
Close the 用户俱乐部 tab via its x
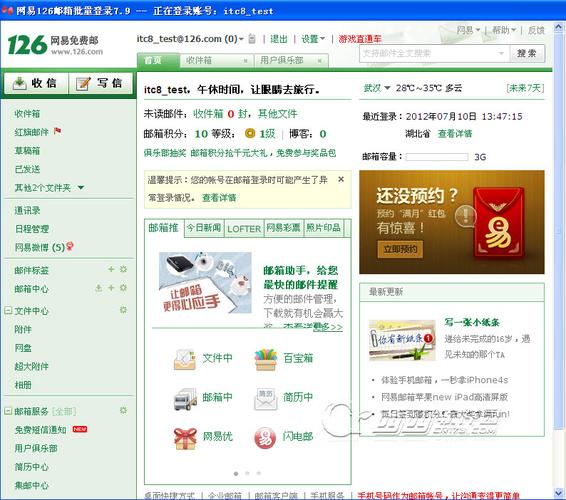[x=320, y=61]
